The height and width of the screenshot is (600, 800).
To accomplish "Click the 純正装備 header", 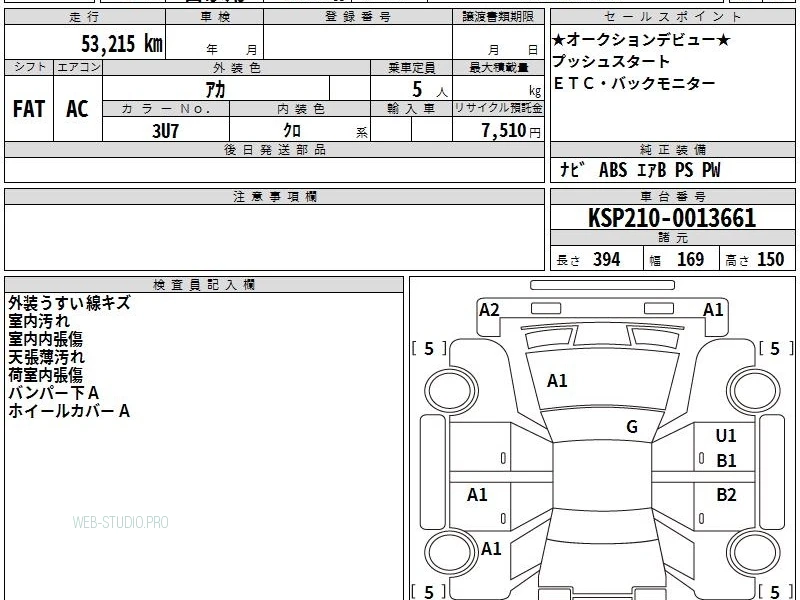I will coord(672,149).
